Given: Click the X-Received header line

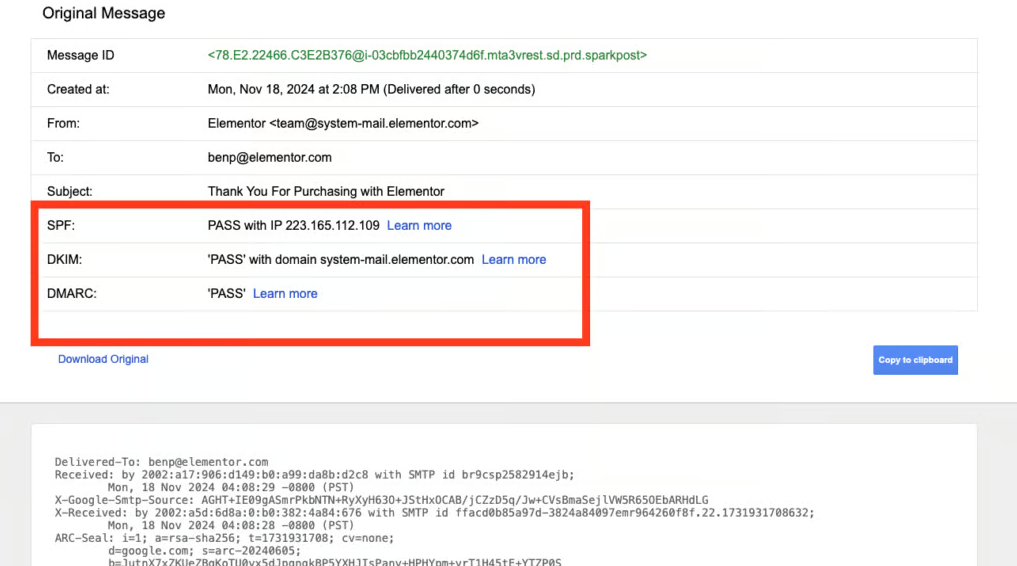Looking at the screenshot, I should pos(435,513).
